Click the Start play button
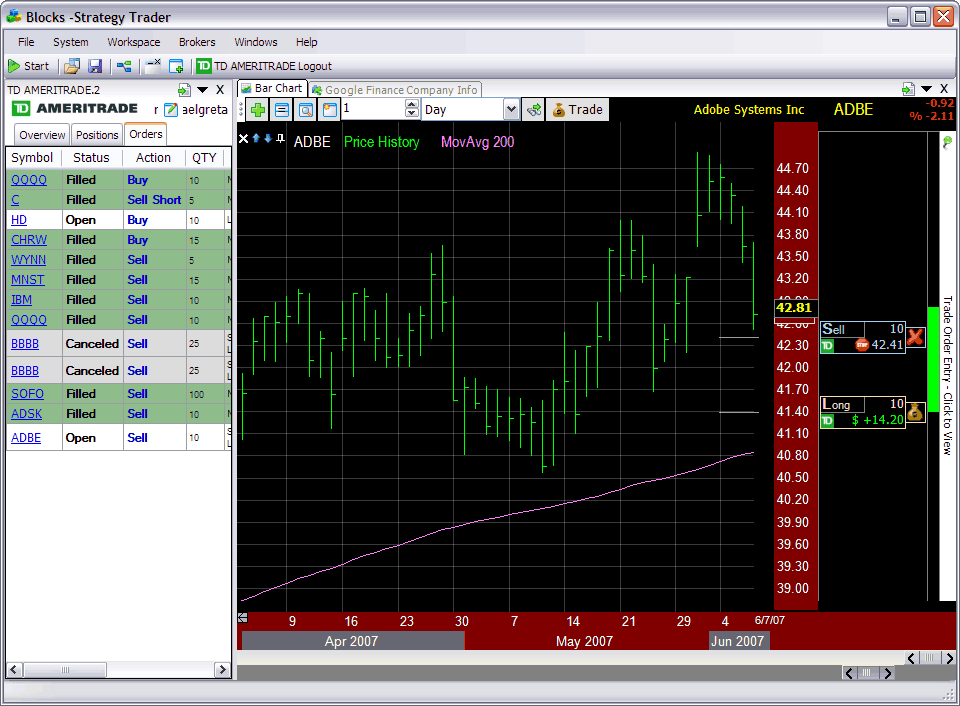Image resolution: width=960 pixels, height=706 pixels. coord(28,66)
